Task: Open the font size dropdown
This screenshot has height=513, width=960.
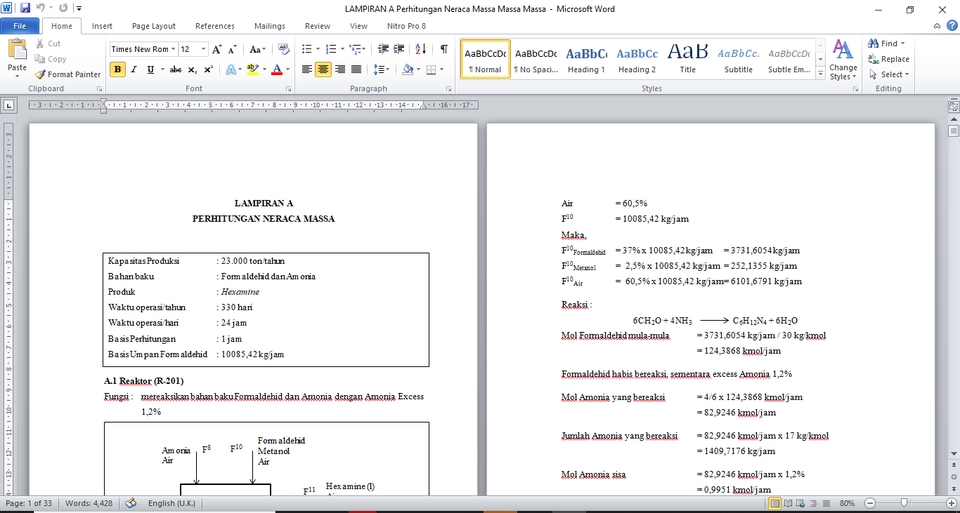Action: click(x=203, y=50)
